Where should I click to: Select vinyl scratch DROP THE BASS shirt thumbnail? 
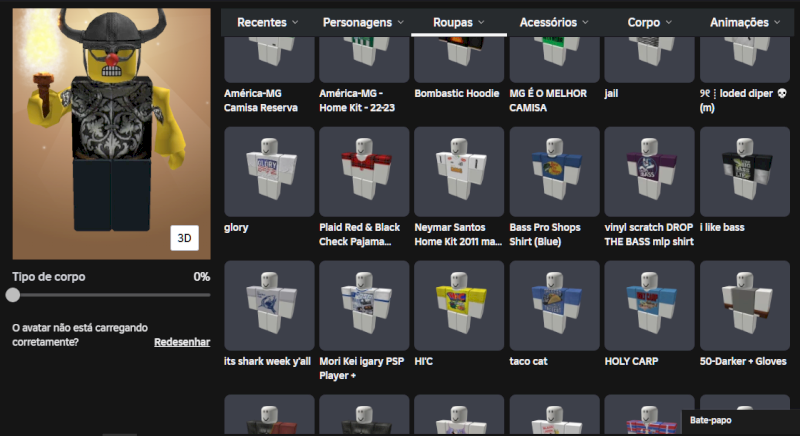[x=649, y=172]
